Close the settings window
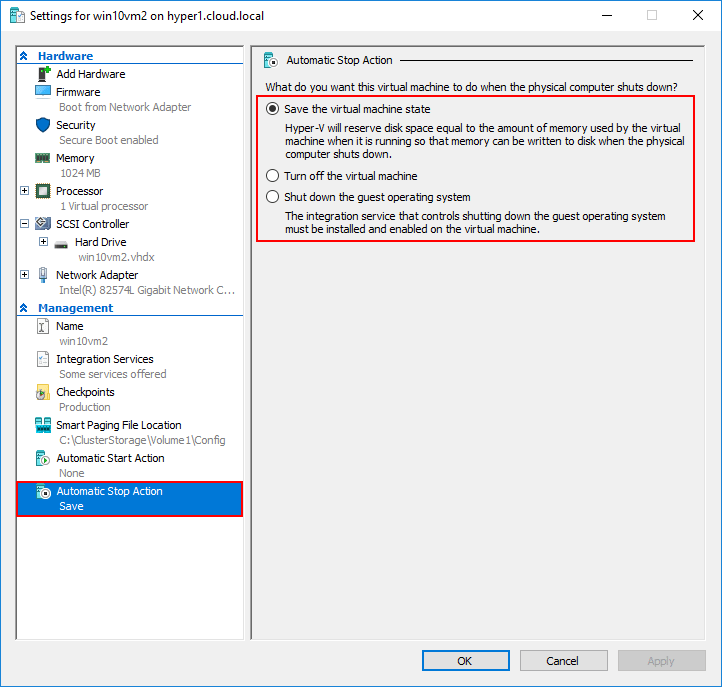 click(698, 15)
